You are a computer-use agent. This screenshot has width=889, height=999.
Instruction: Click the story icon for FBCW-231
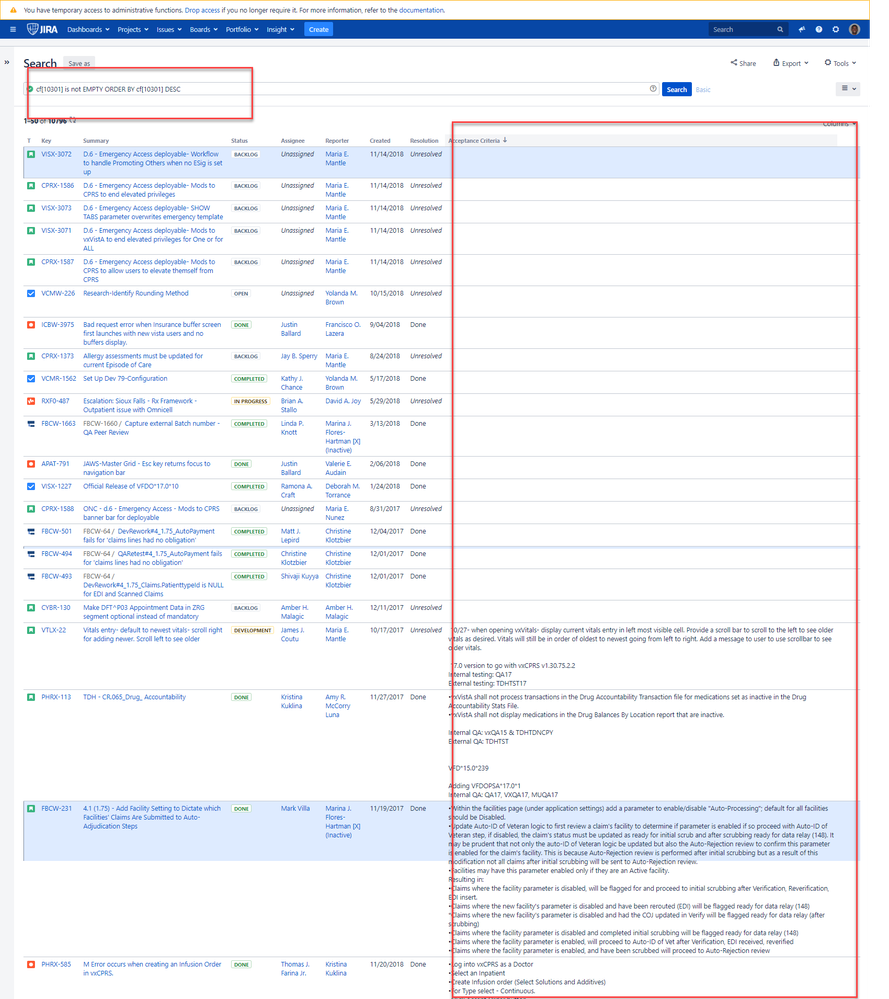(x=31, y=809)
